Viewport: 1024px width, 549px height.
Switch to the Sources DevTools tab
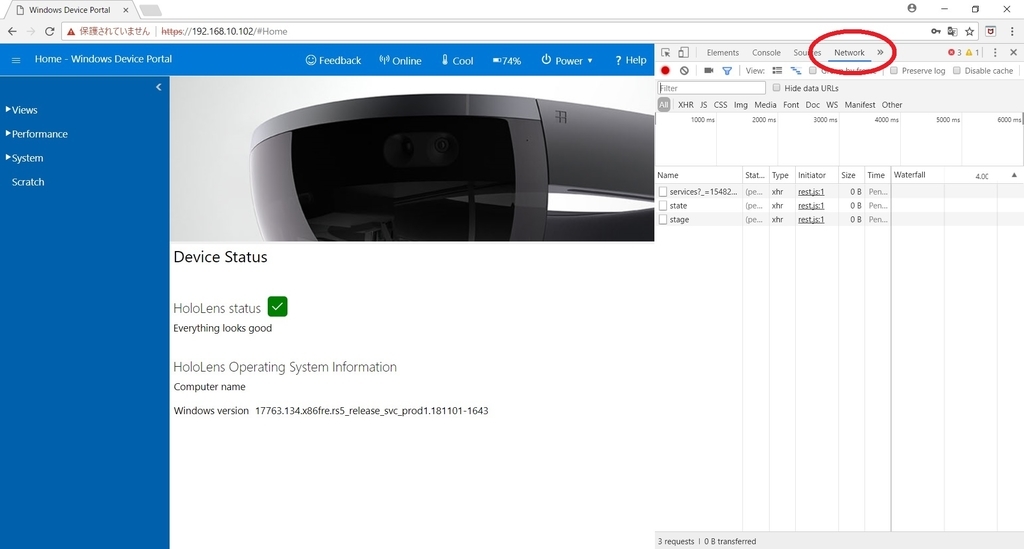pos(807,53)
